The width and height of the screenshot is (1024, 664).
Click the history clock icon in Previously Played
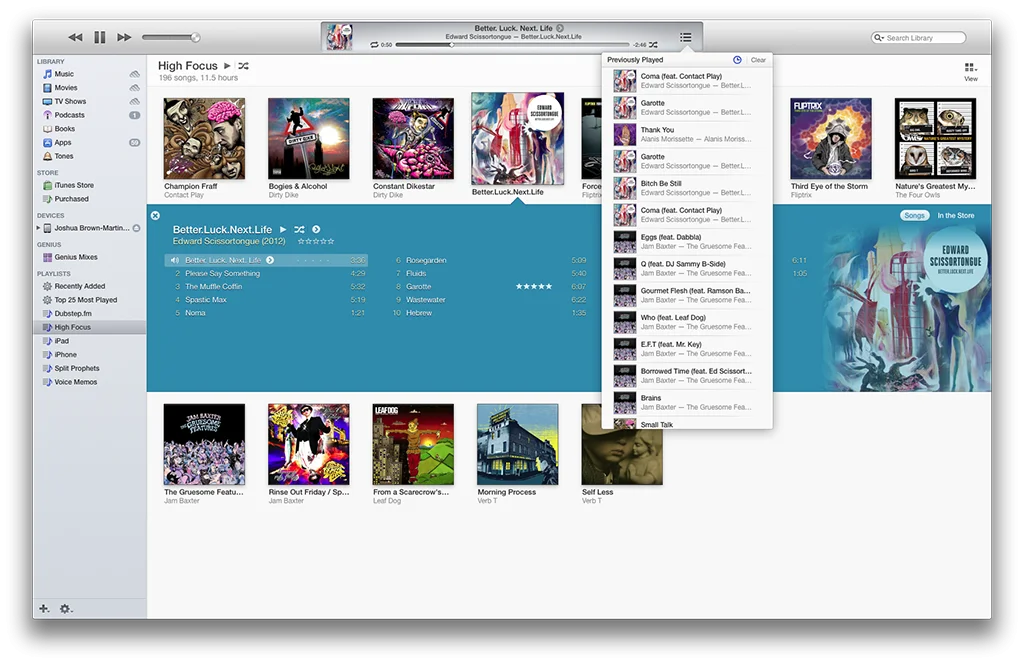click(x=737, y=59)
